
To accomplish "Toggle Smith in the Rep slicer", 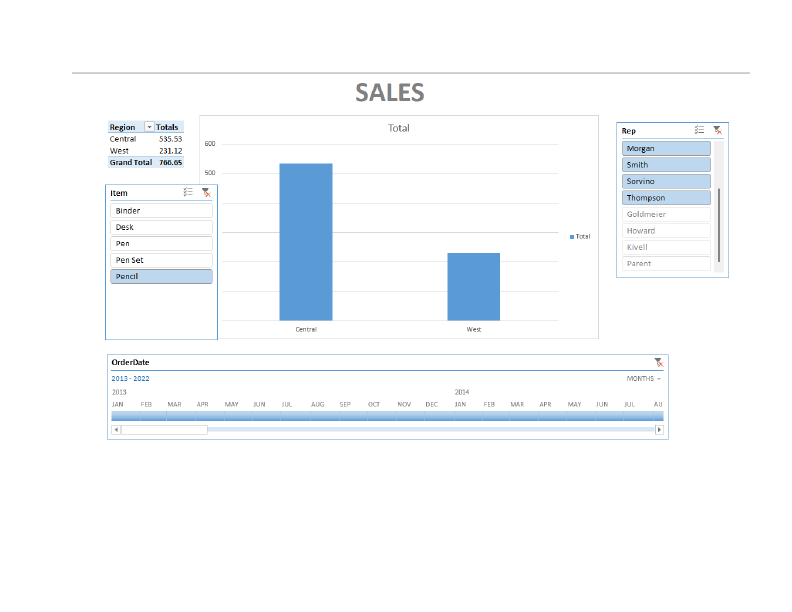I will [x=666, y=165].
